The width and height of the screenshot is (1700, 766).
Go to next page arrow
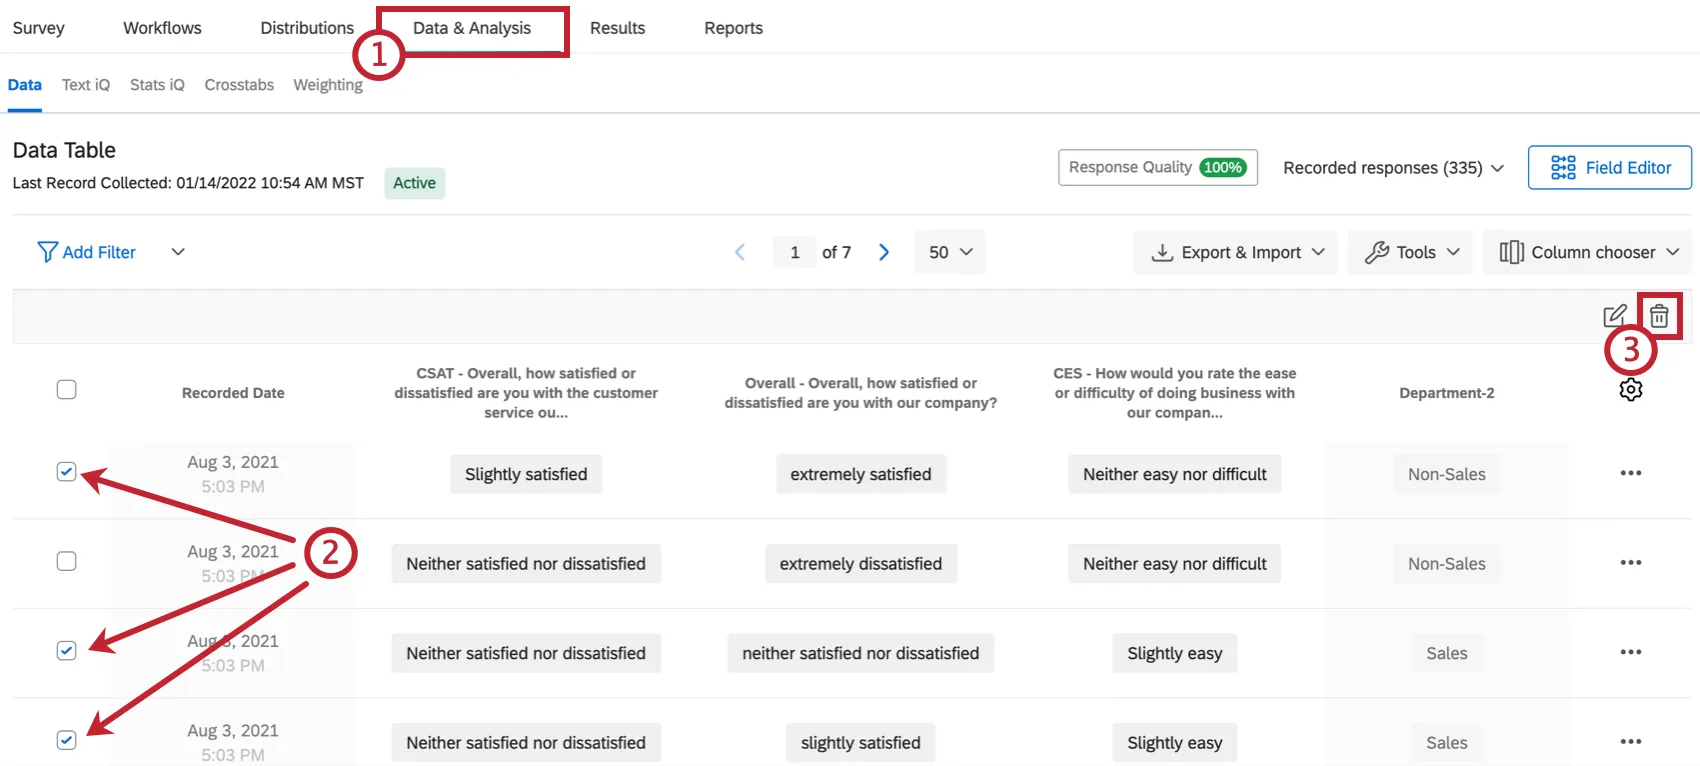click(x=884, y=252)
